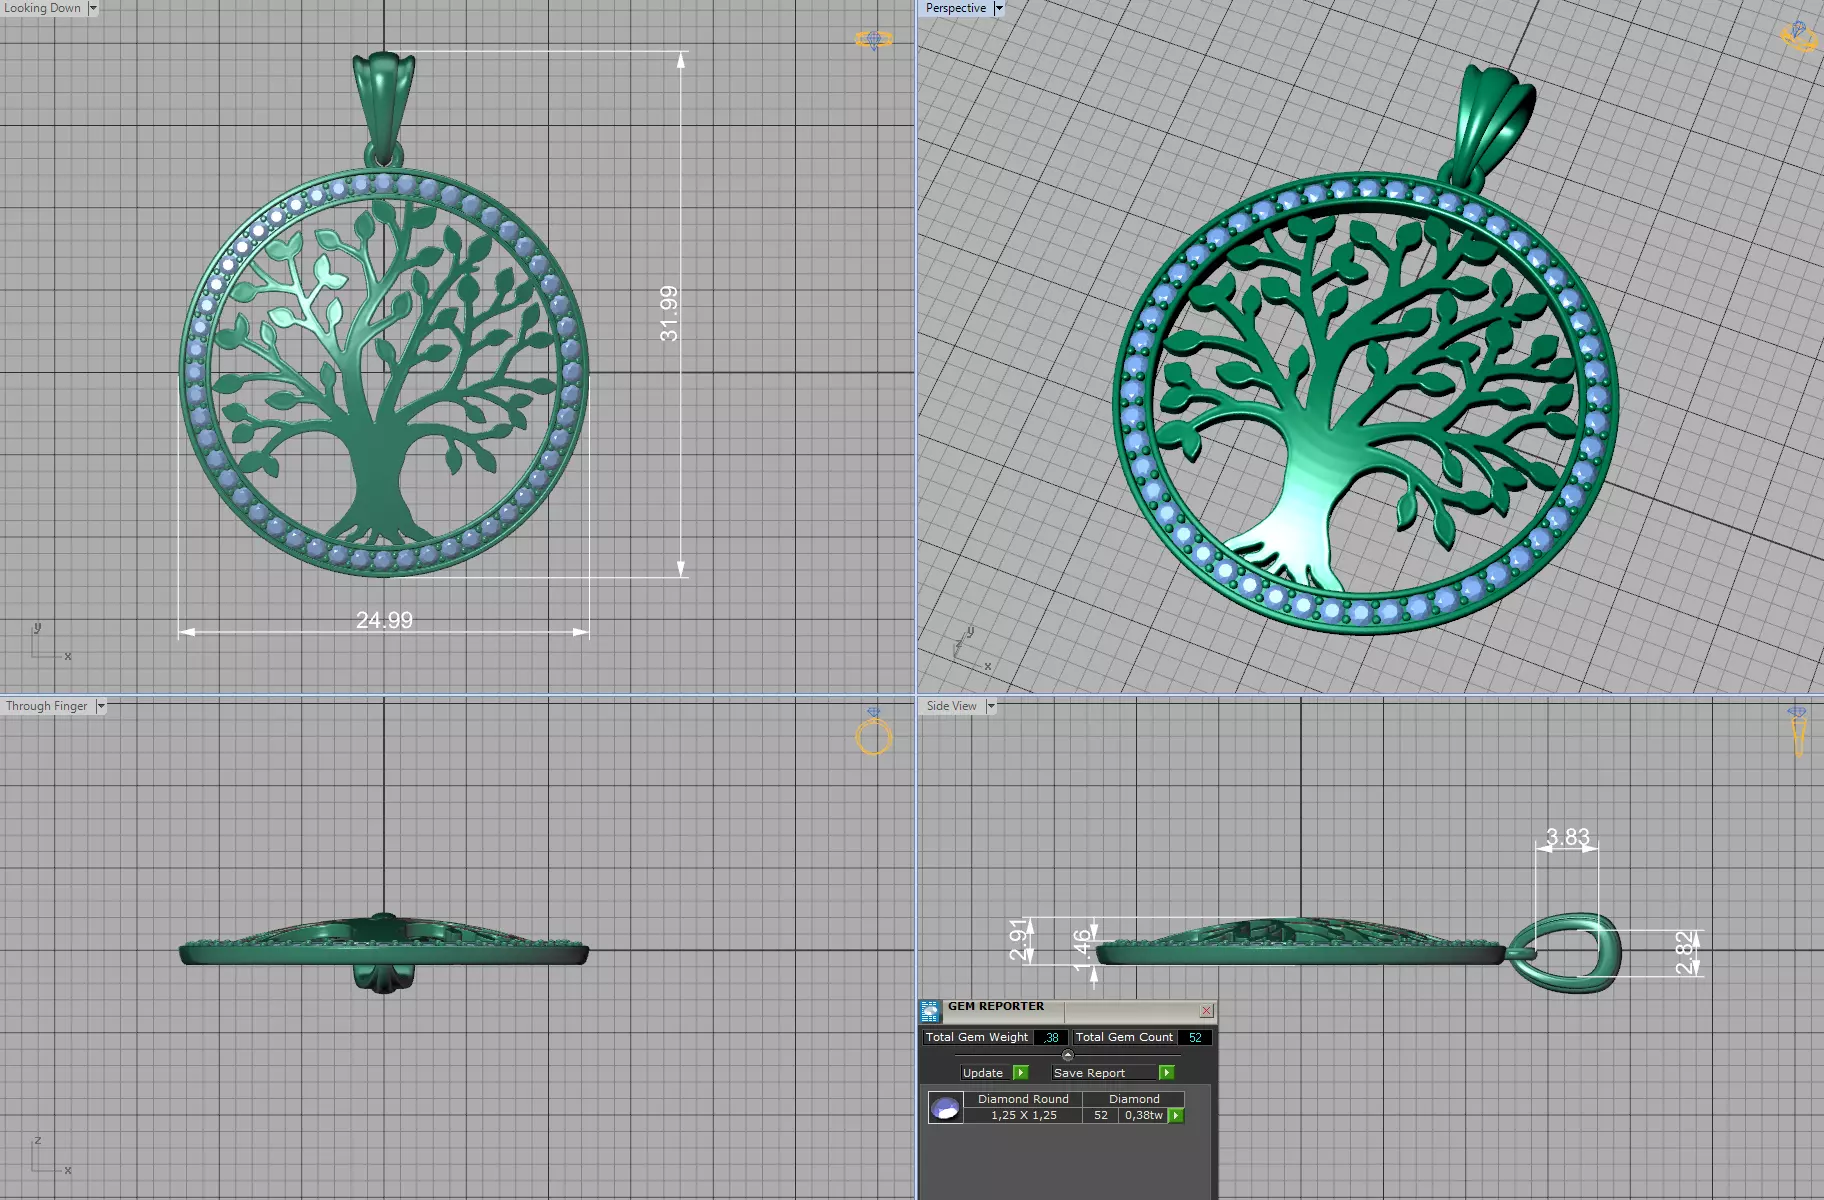This screenshot has width=1824, height=1200.
Task: Click the 1,25 X 1,25 size cell
Action: 1023,1115
